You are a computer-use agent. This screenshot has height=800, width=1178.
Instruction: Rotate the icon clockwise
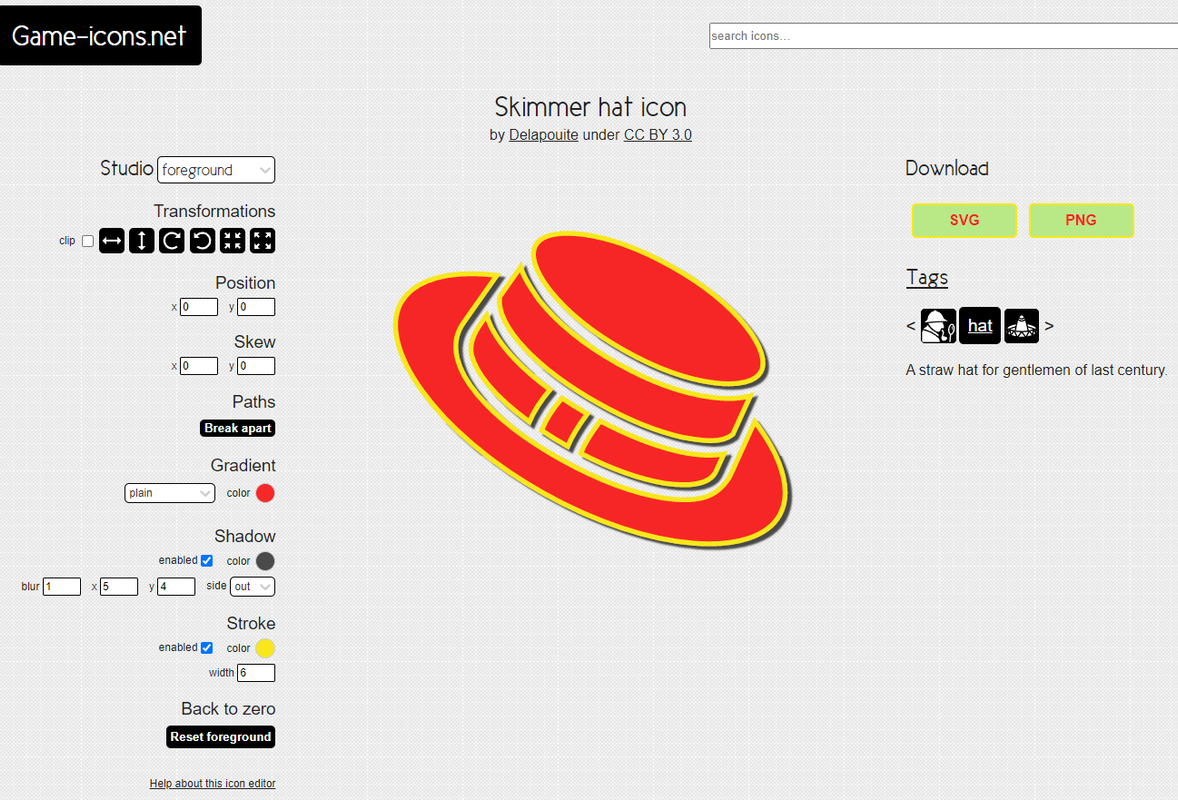(172, 241)
